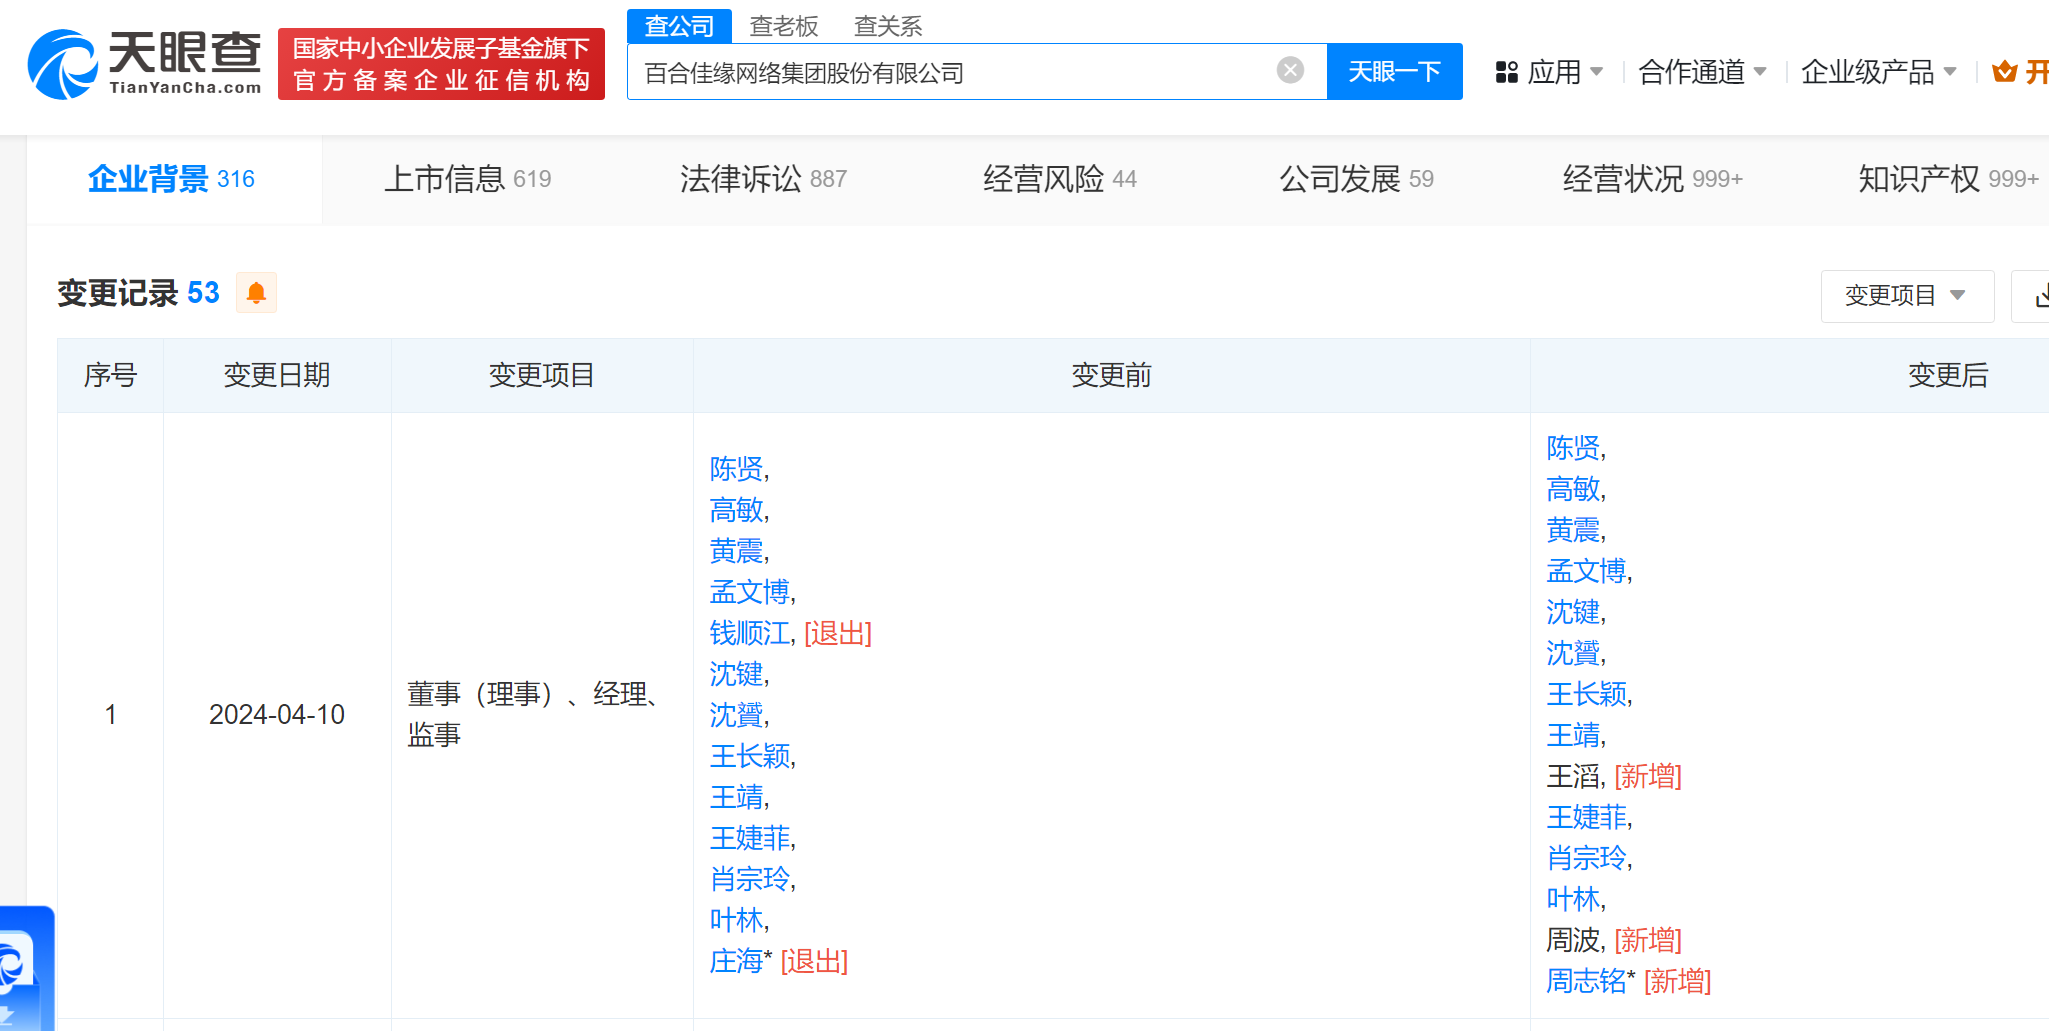Open 王长颖 link in 变更后 column

pos(1587,694)
